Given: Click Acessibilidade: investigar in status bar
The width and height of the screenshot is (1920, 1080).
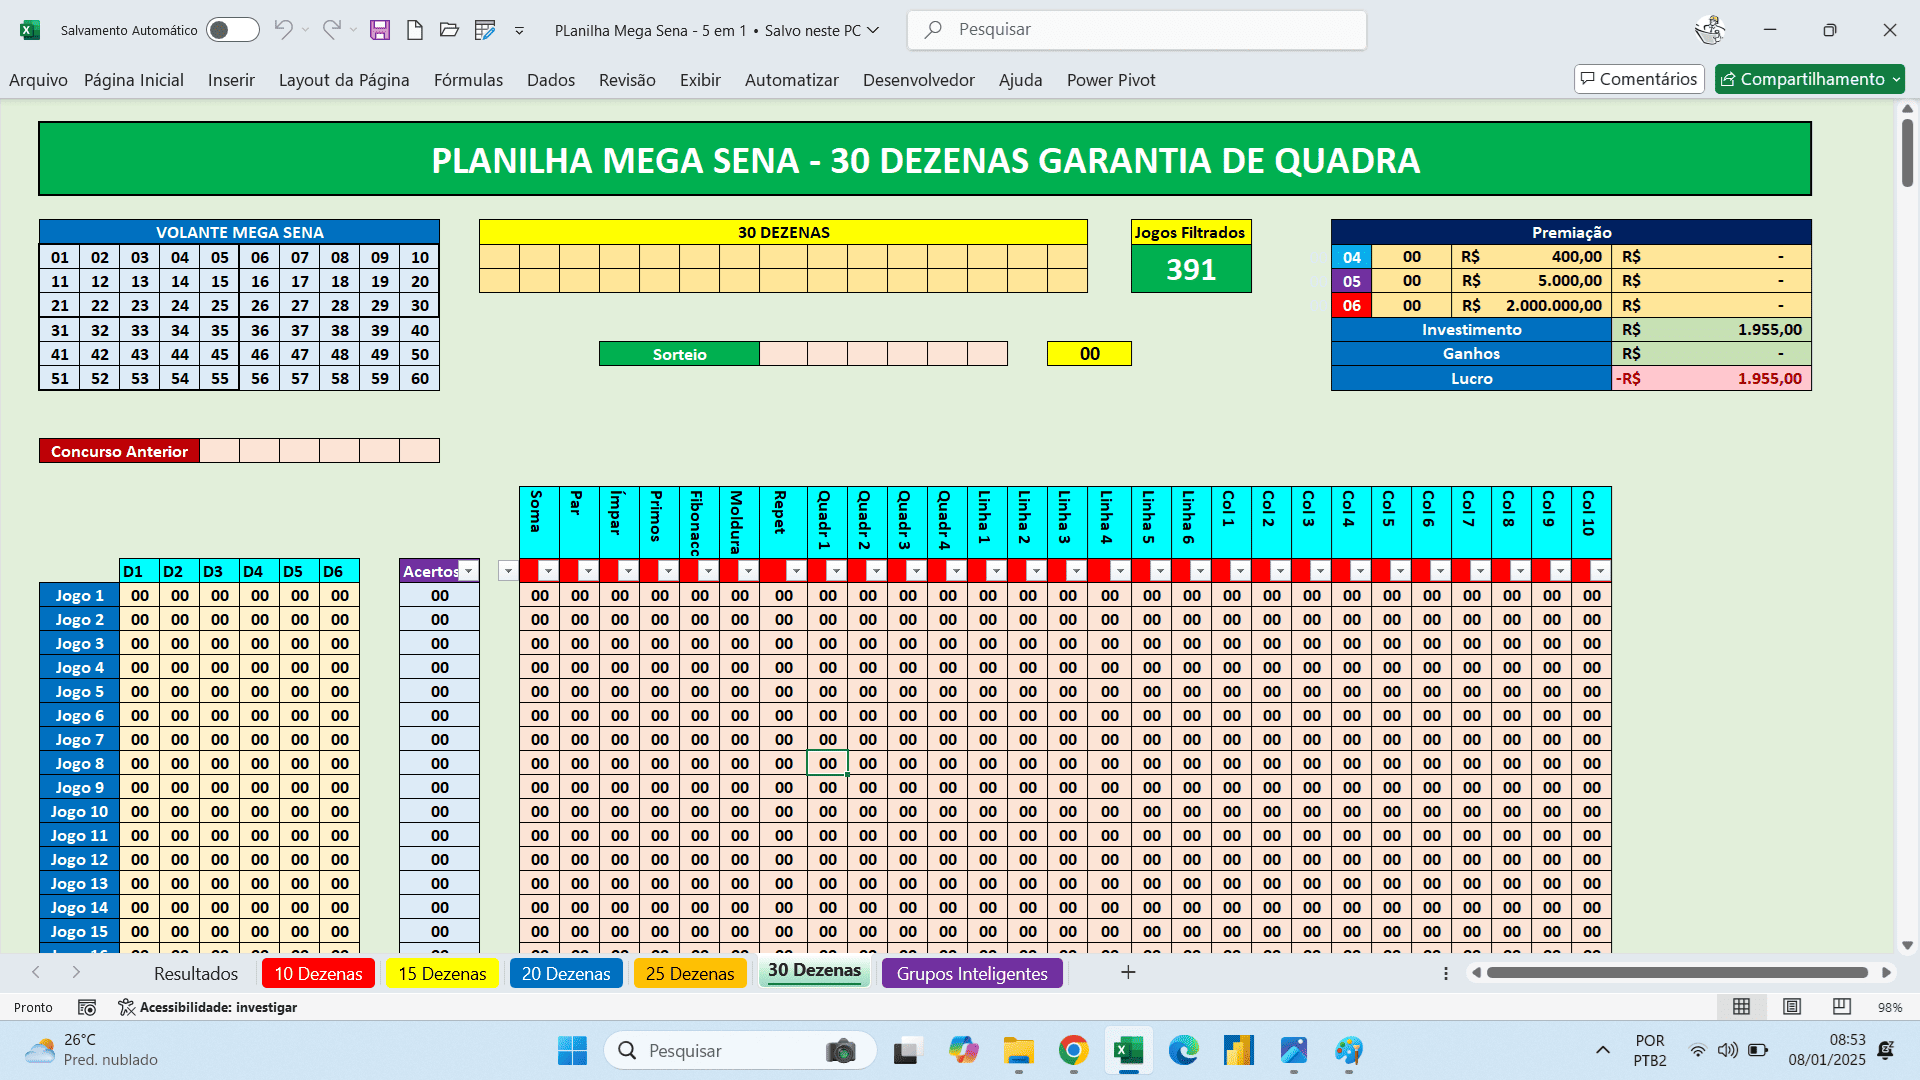Looking at the screenshot, I should coord(208,1007).
